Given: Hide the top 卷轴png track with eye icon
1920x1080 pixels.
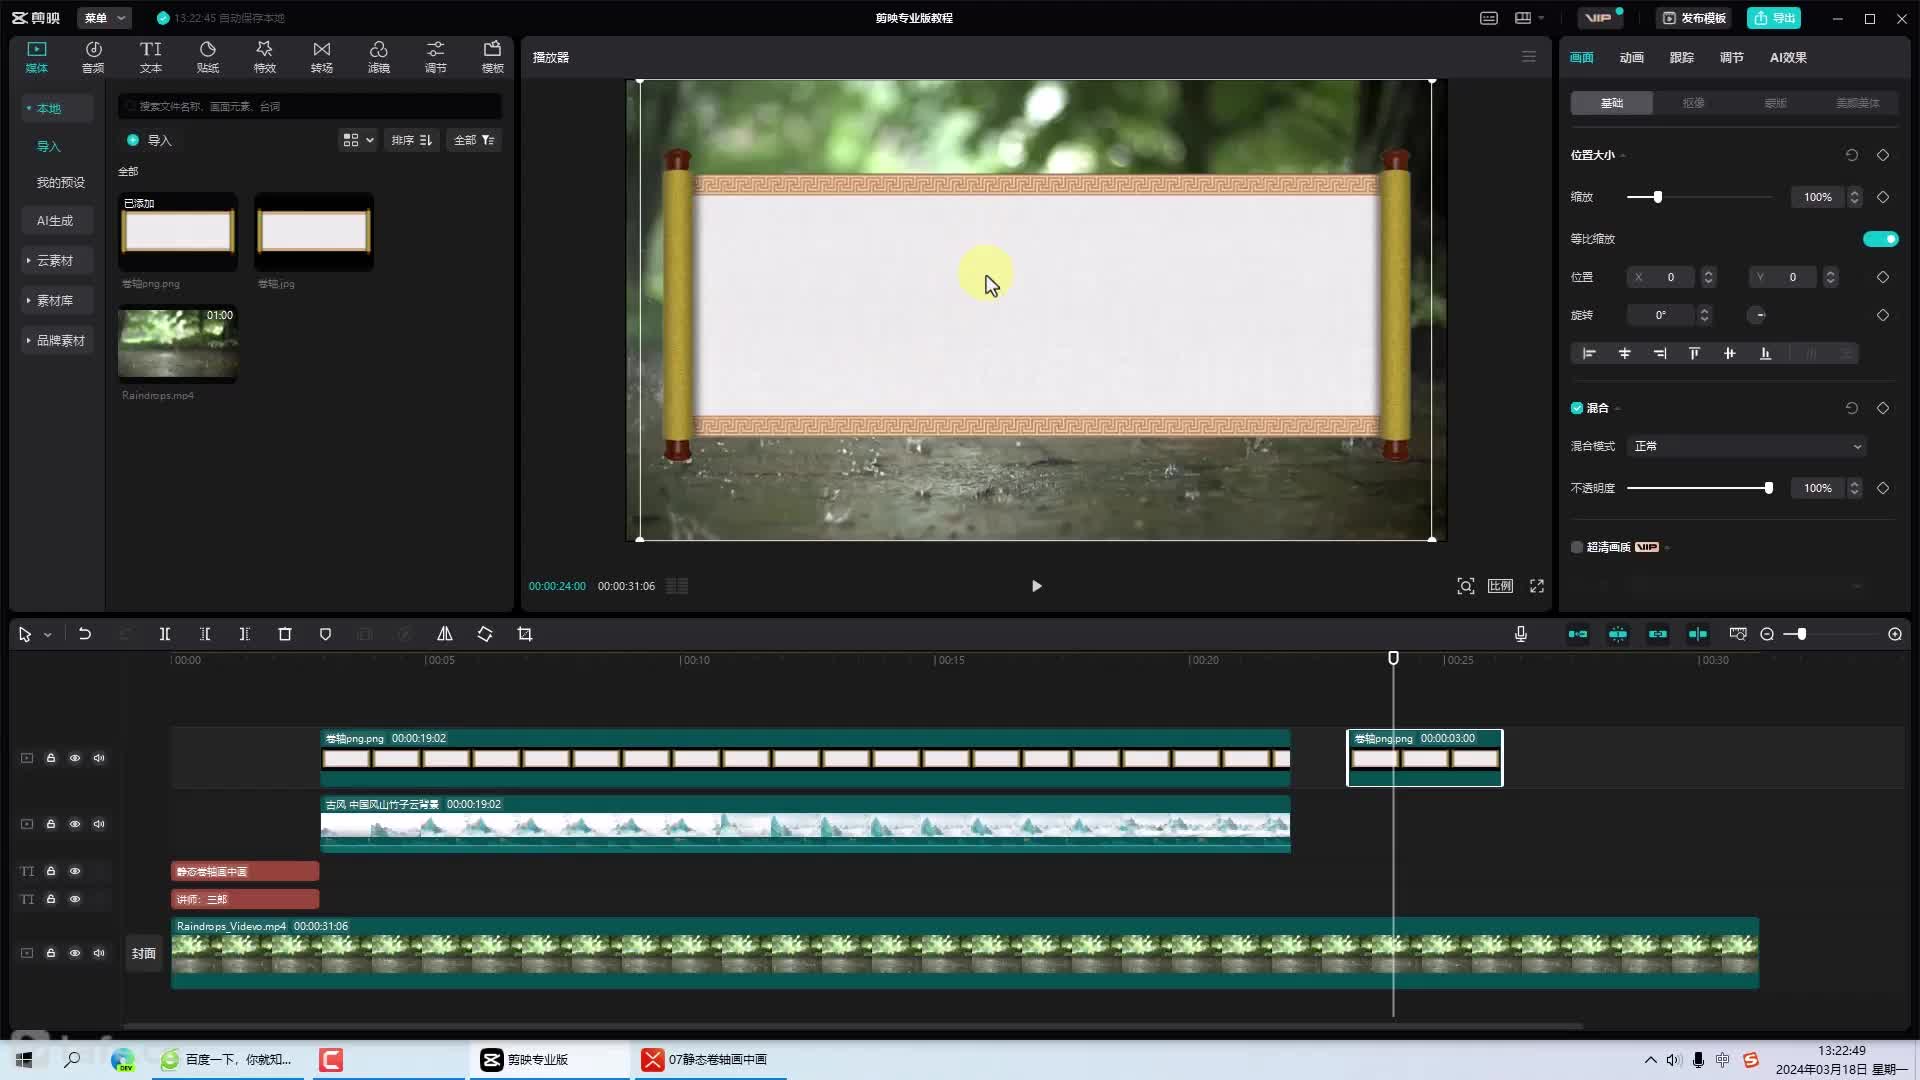Looking at the screenshot, I should tap(75, 758).
